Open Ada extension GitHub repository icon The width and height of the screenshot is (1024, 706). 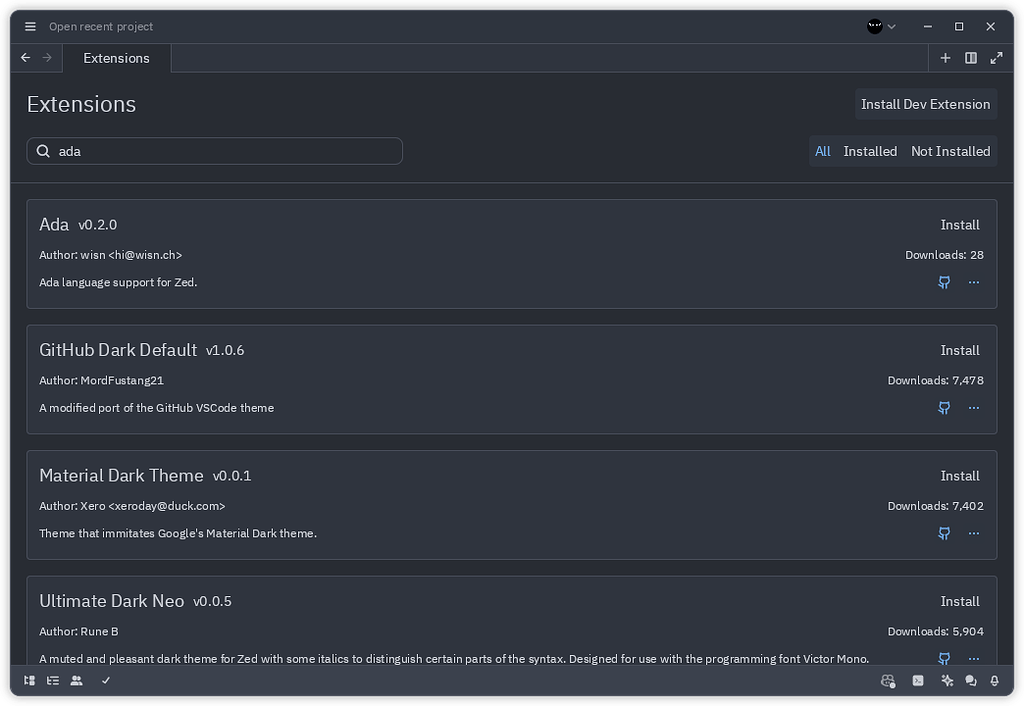(944, 282)
